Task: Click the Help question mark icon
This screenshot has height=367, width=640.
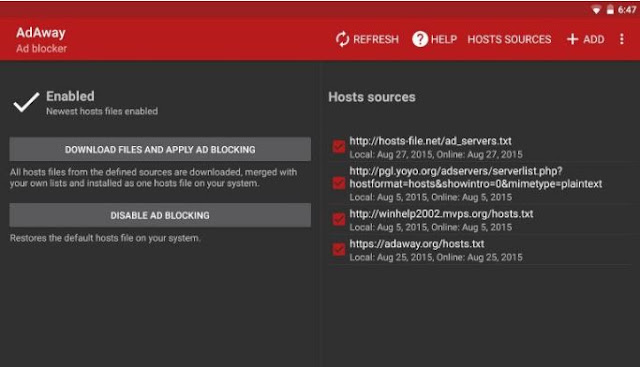Action: pyautogui.click(x=420, y=39)
